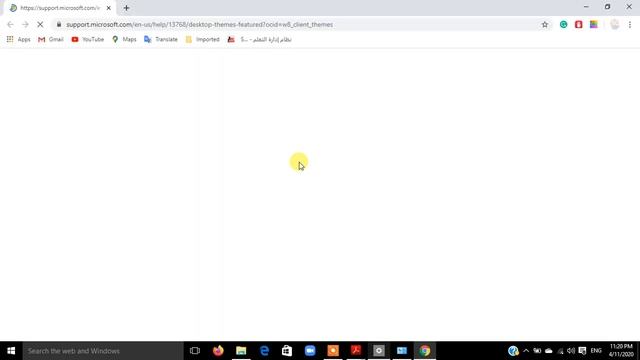Open the Maps bookmark
The image size is (640, 360).
[x=124, y=39]
